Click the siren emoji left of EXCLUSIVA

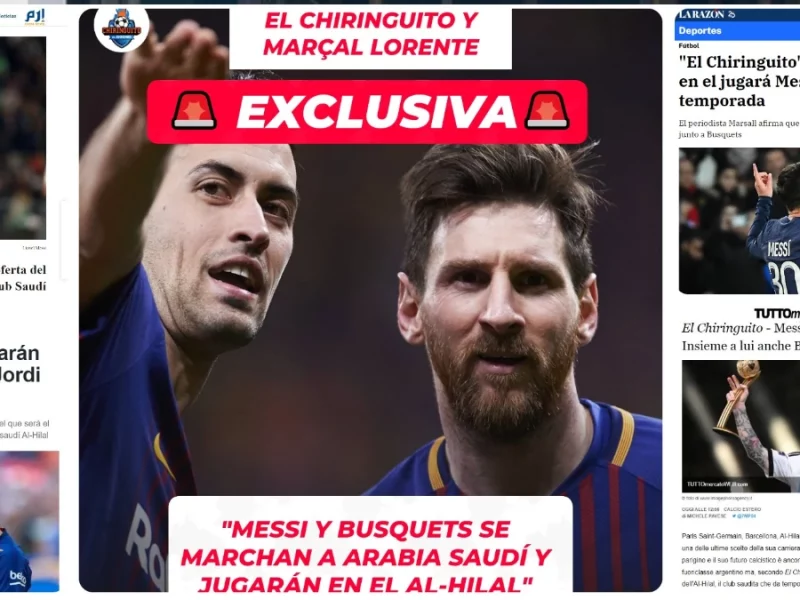coord(194,111)
